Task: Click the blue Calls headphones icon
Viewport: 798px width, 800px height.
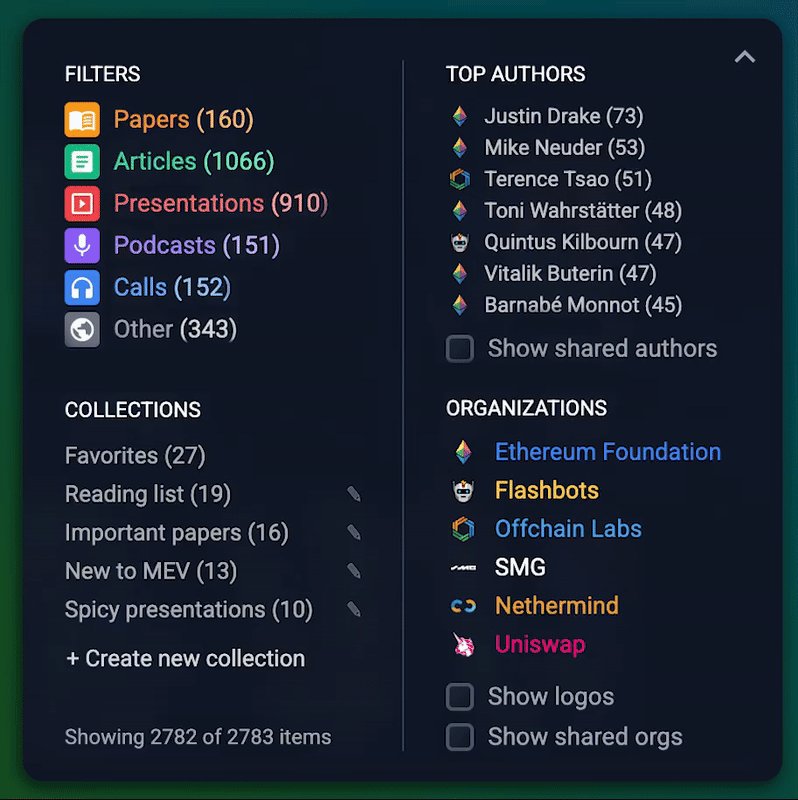Action: coord(82,288)
